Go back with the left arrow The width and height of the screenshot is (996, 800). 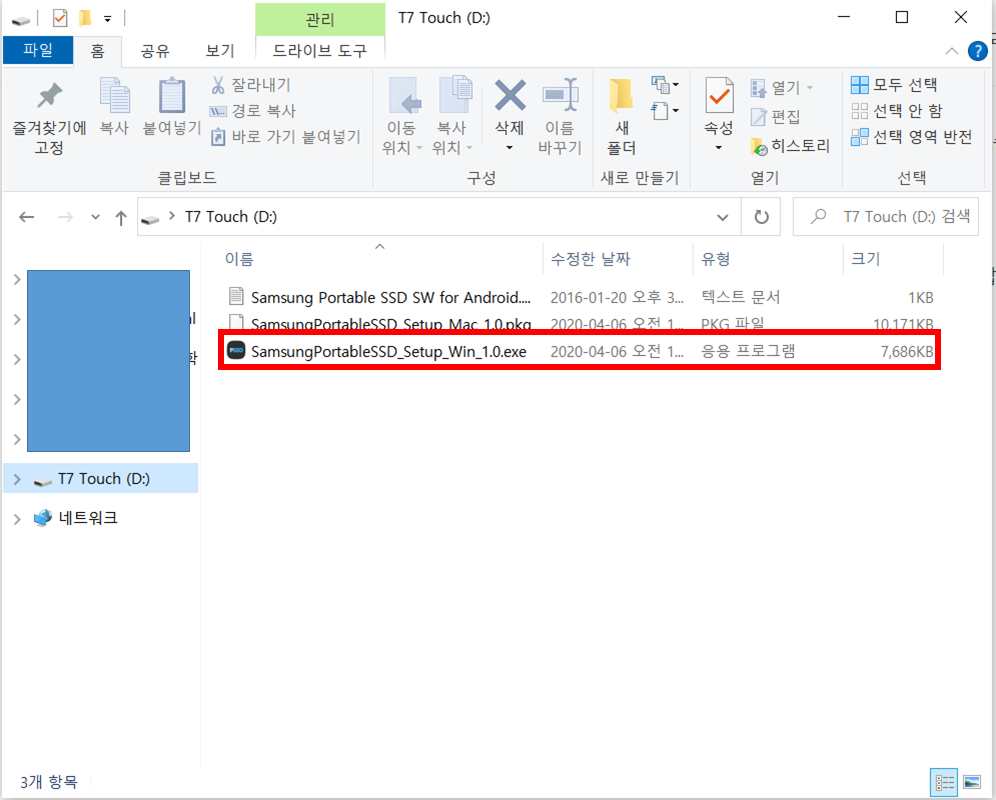coord(27,217)
